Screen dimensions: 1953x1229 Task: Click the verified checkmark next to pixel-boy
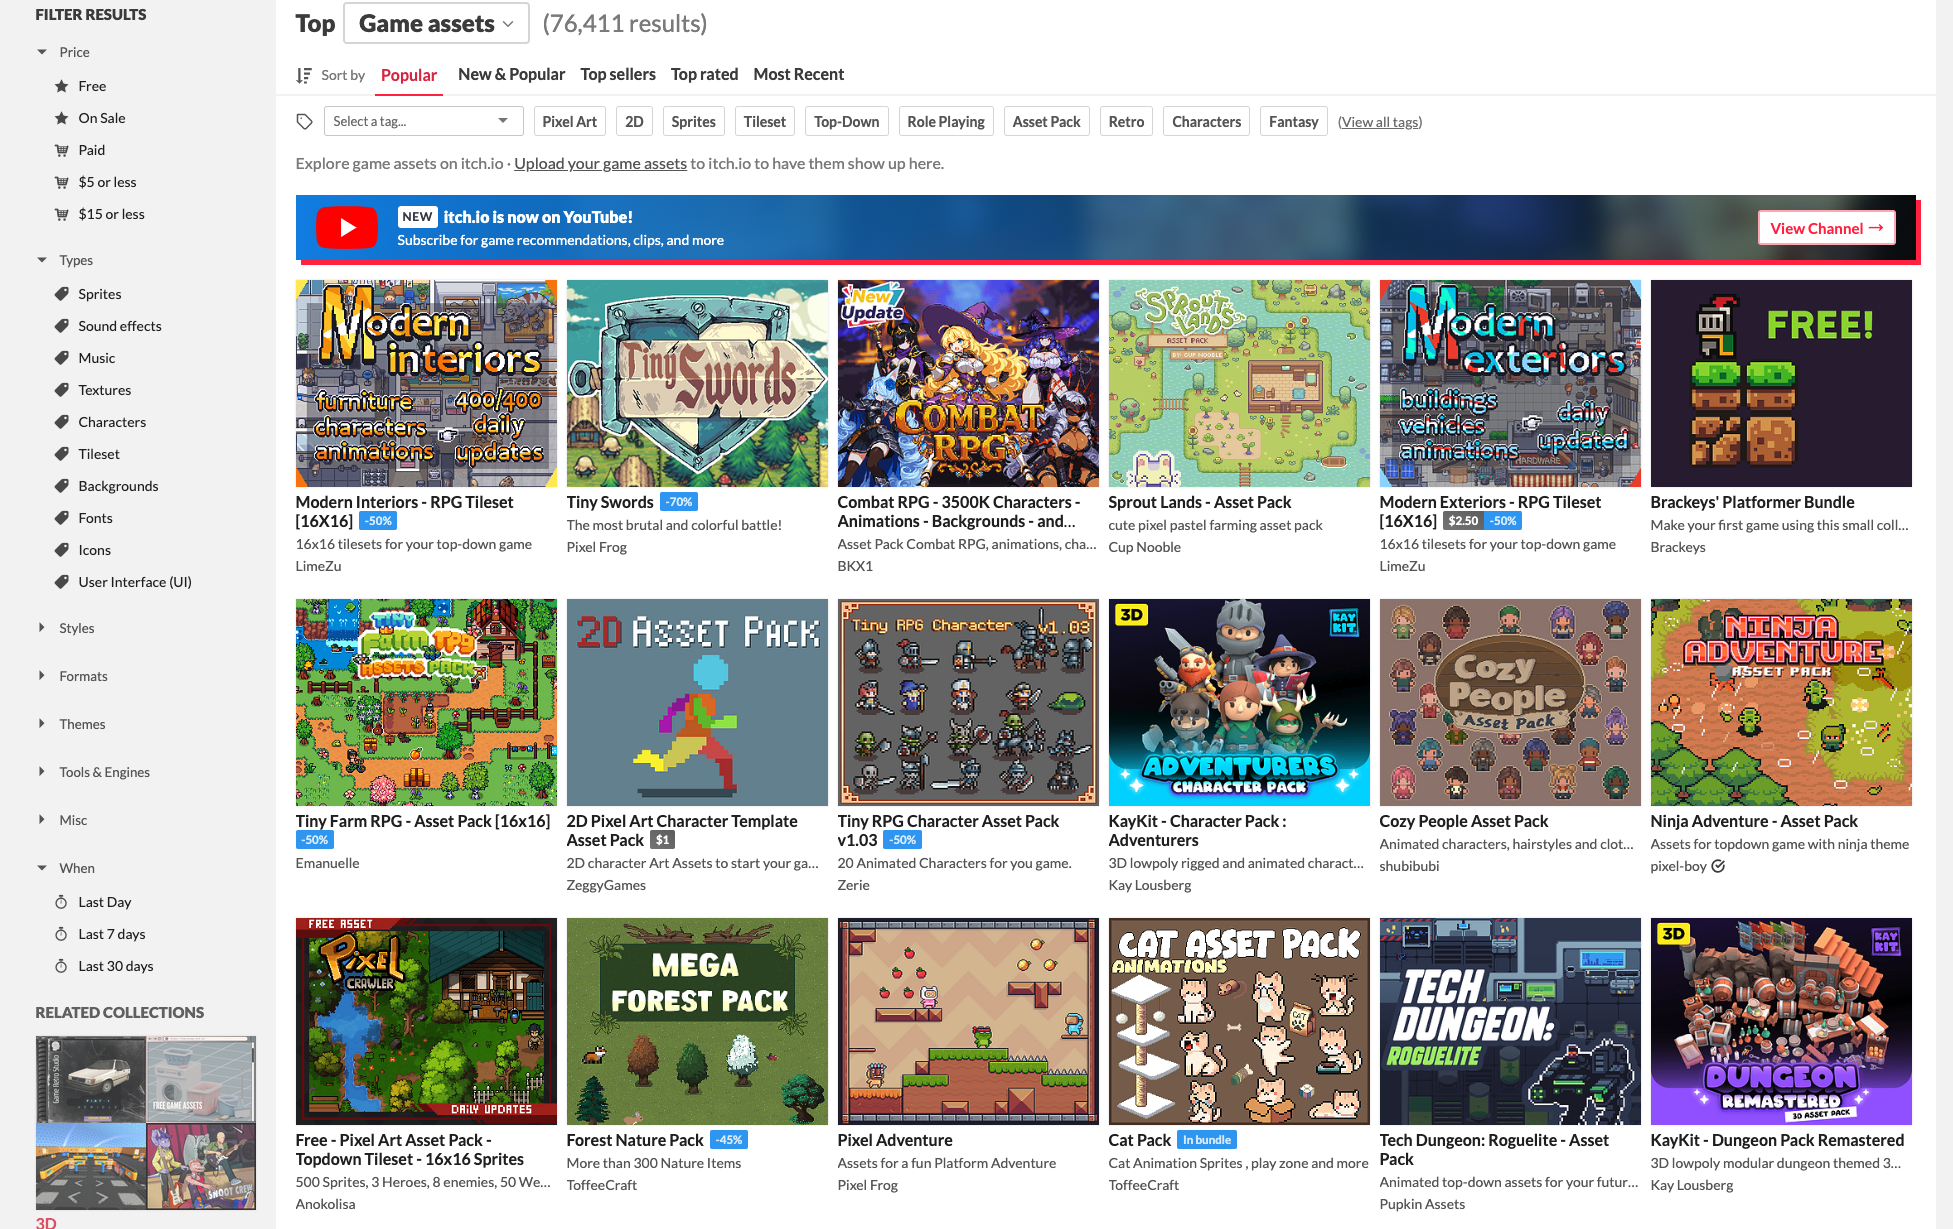1718,866
